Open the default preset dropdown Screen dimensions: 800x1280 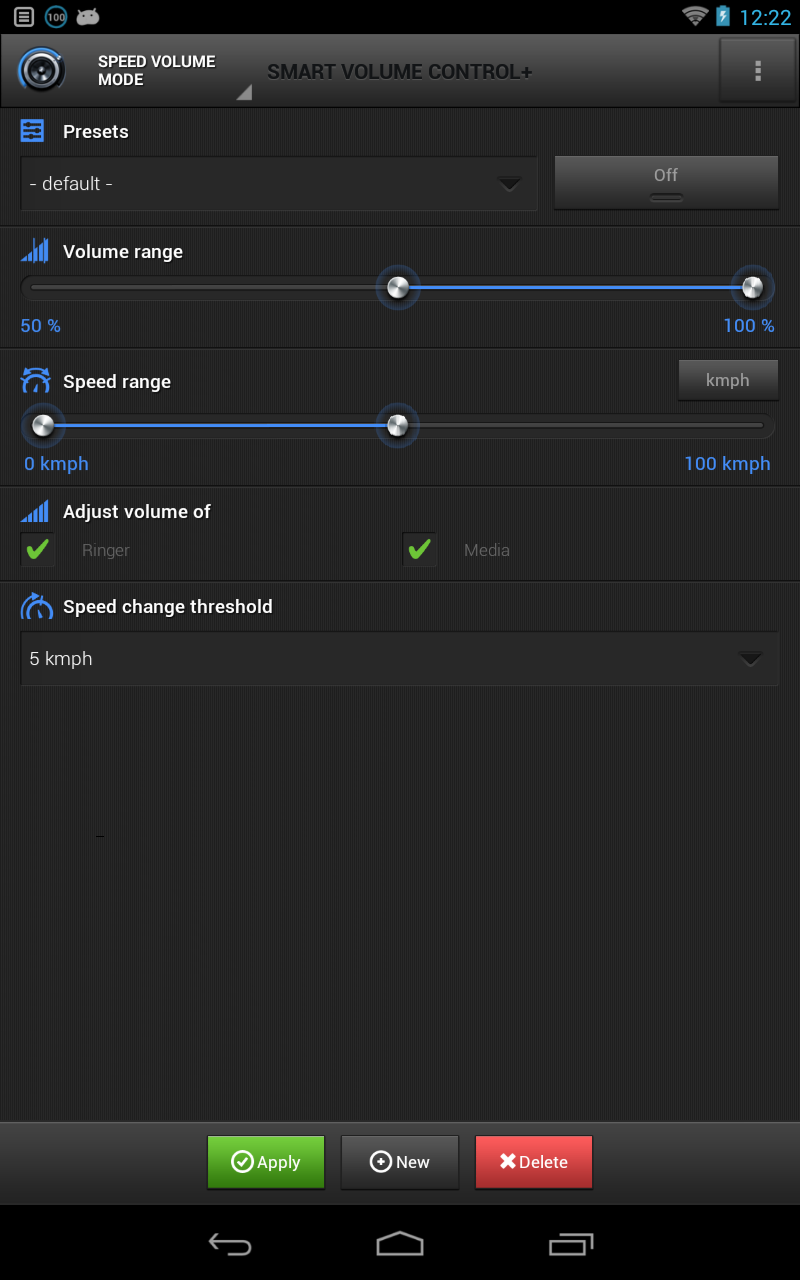point(279,184)
